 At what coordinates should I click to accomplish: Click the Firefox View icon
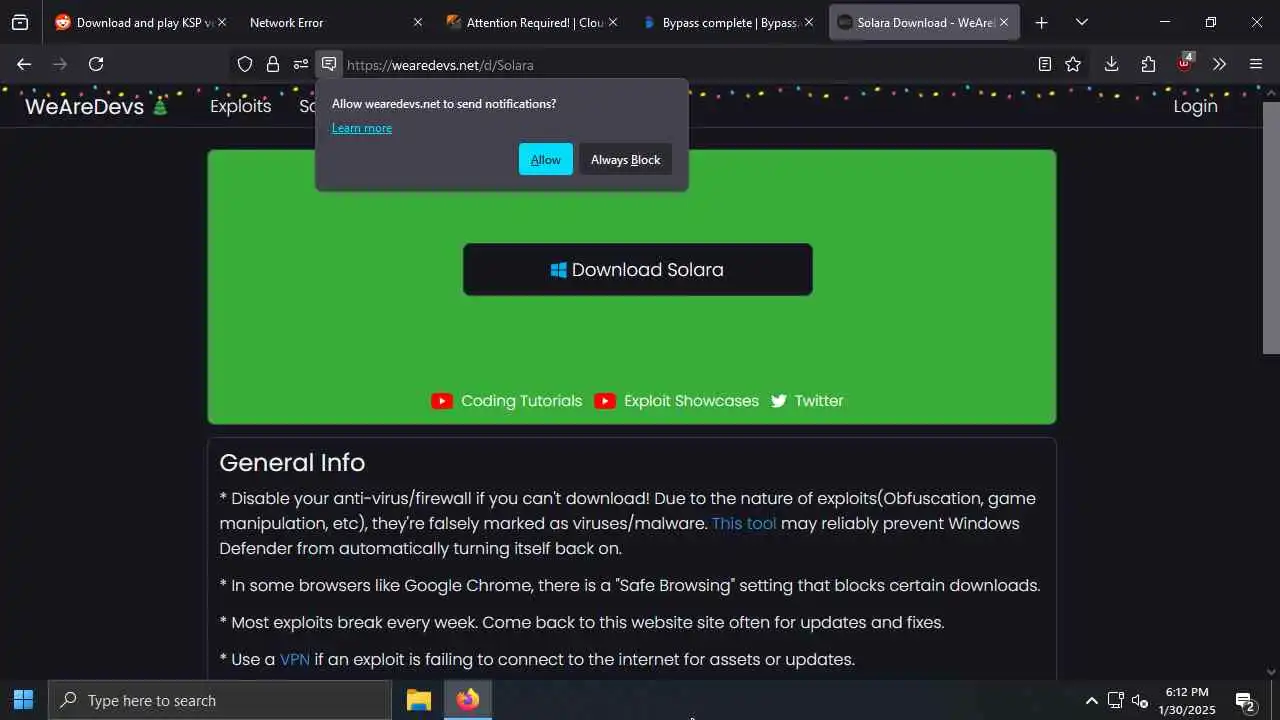point(20,22)
